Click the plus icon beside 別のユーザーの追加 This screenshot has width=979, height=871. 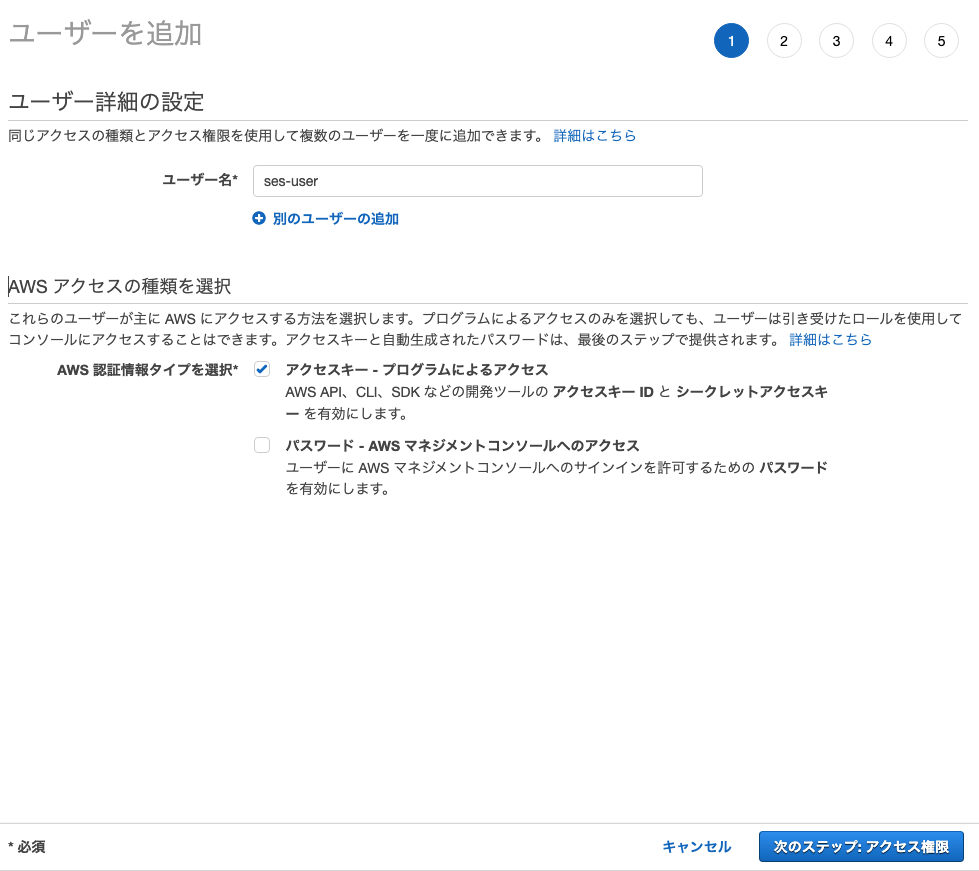259,218
